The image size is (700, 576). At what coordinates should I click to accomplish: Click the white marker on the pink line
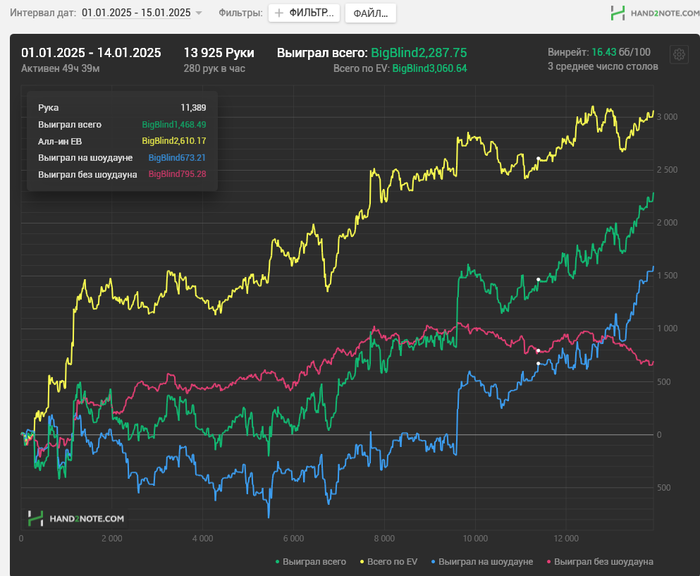[538, 351]
